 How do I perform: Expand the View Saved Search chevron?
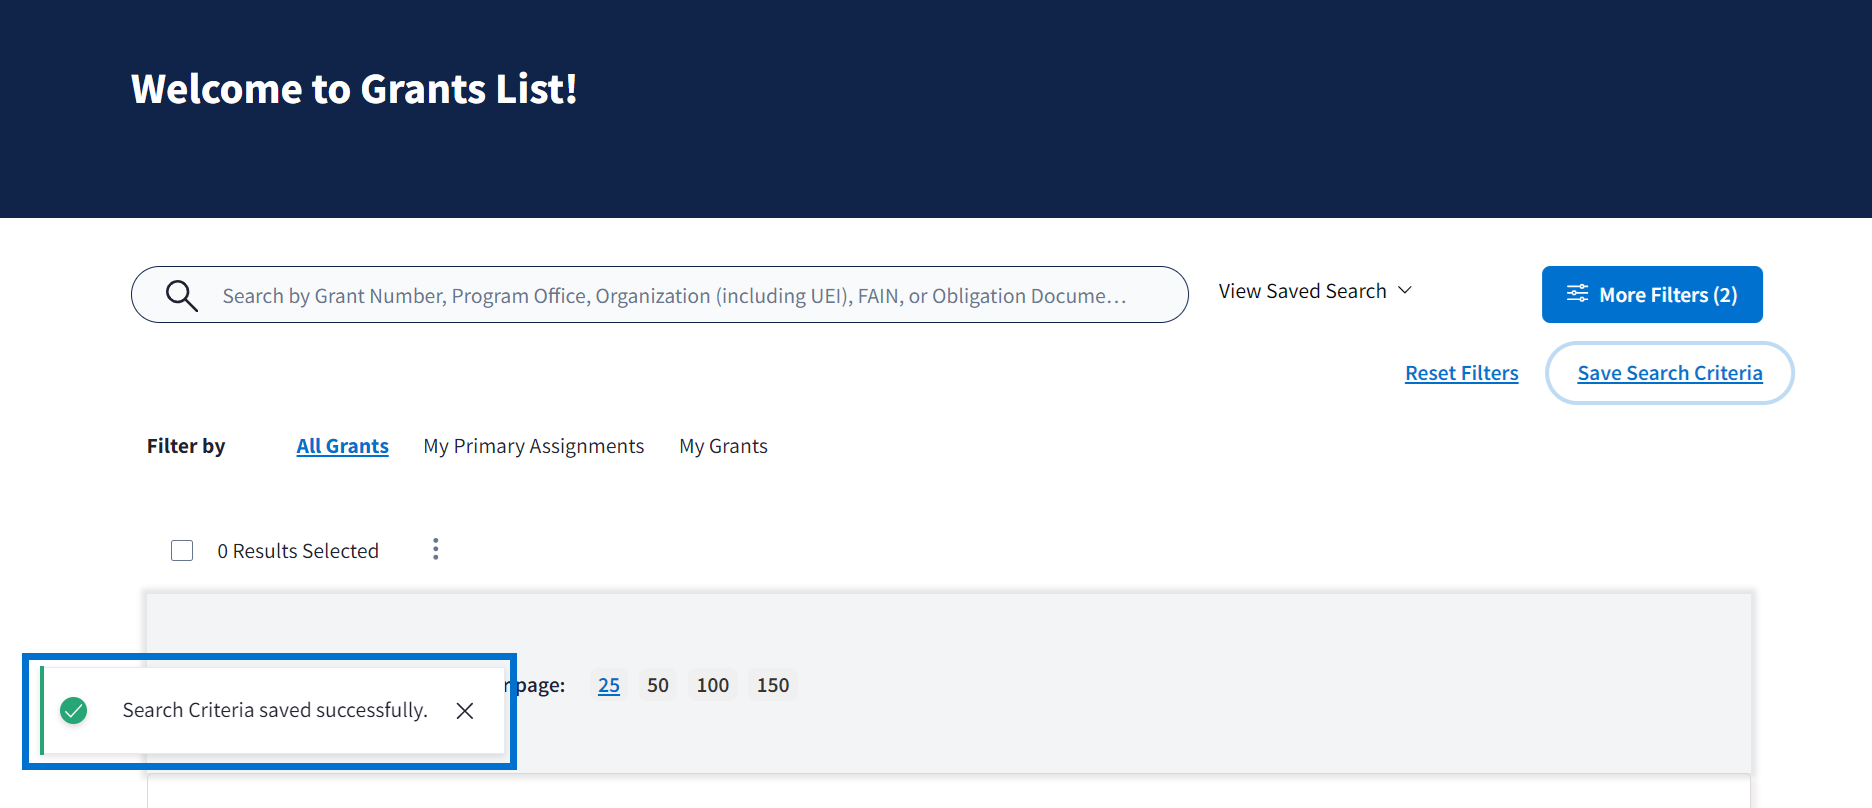[1405, 290]
